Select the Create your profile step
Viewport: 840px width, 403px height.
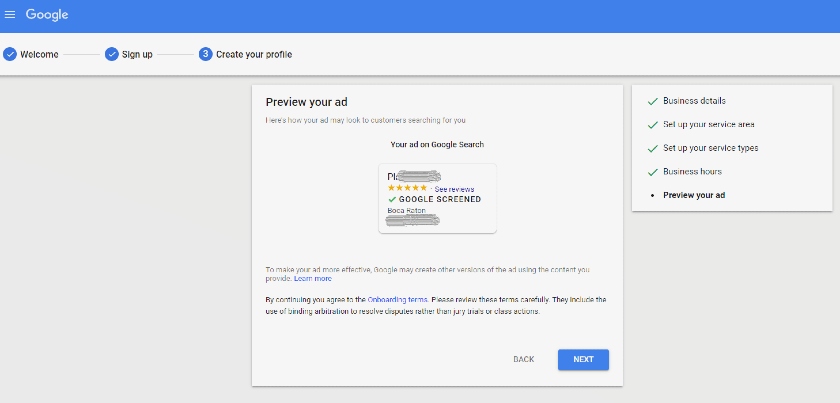pos(254,54)
